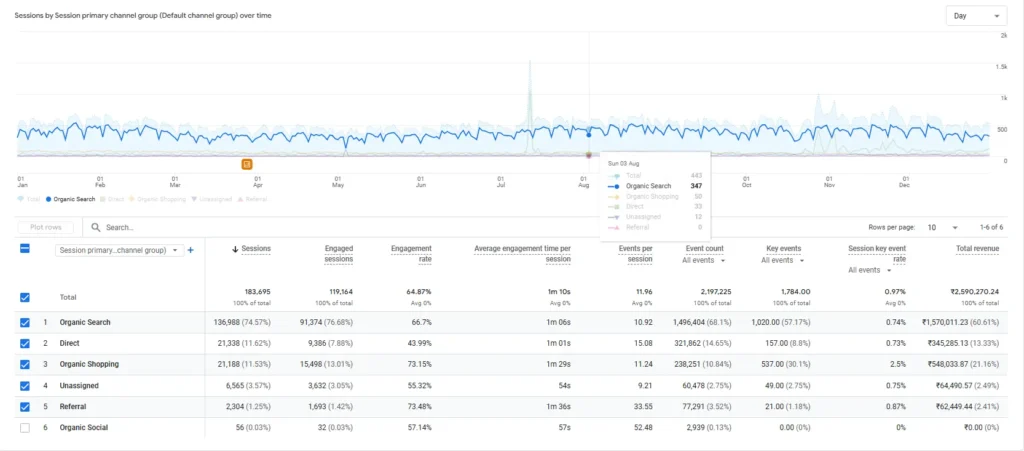Sort by the Engagement rate column header
The image size is (1024, 451).
pyautogui.click(x=411, y=254)
